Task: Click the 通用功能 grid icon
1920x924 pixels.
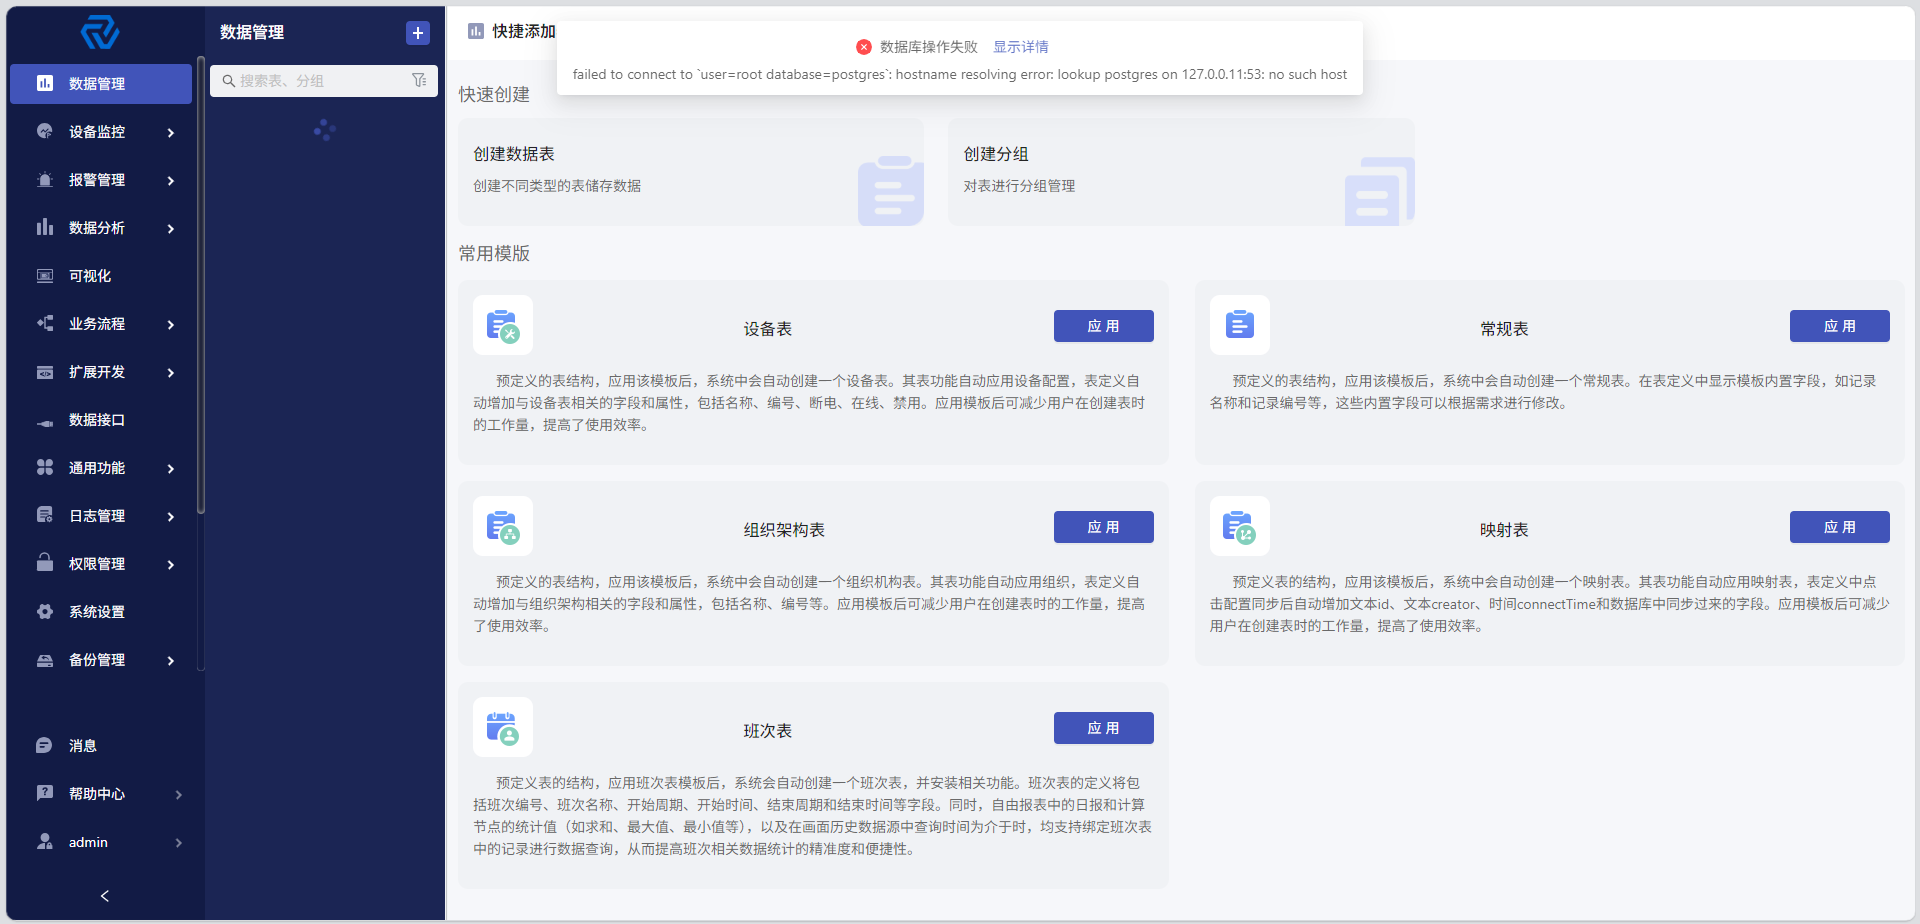Action: coord(45,467)
